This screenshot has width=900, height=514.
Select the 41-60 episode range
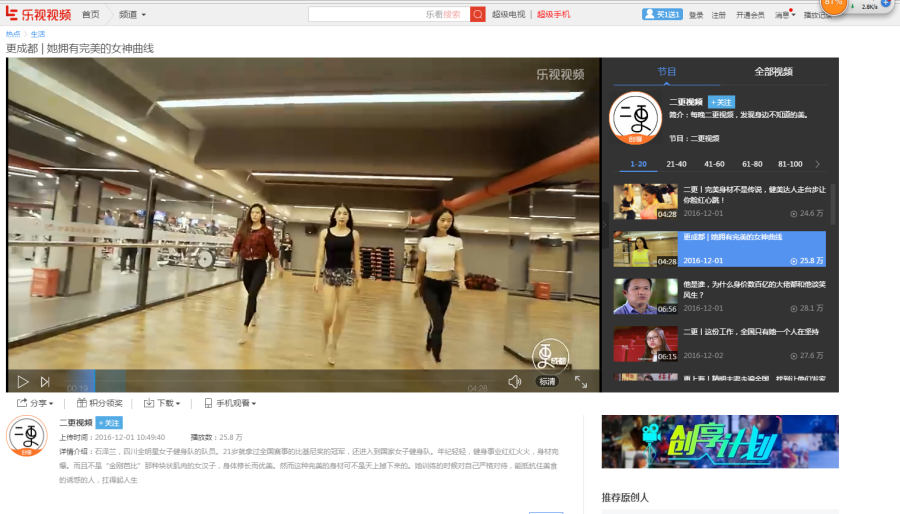point(714,164)
